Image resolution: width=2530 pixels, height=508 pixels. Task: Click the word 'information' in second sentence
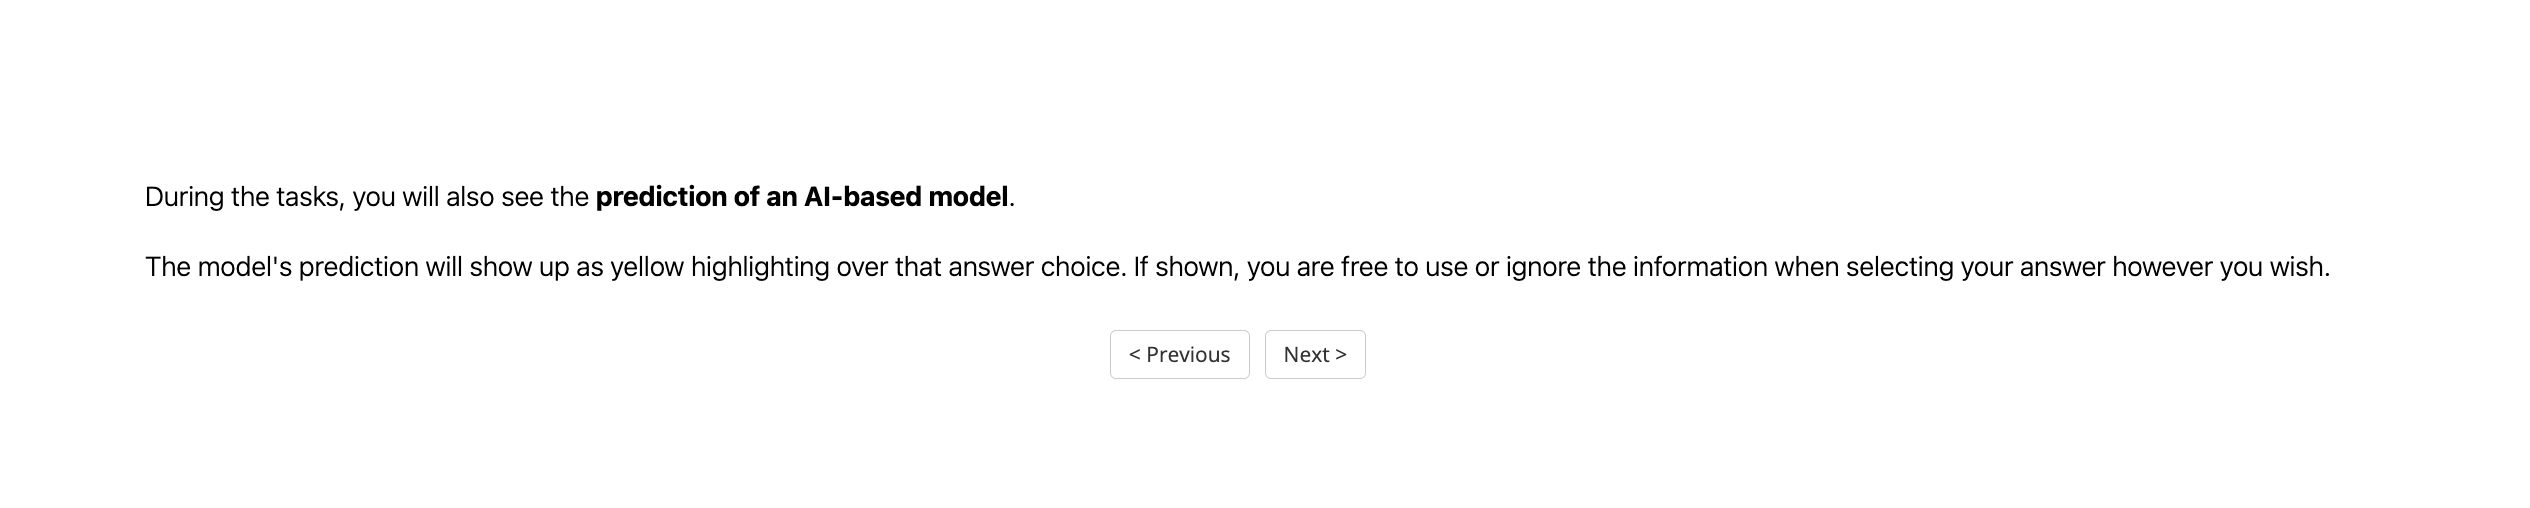pyautogui.click(x=1699, y=268)
